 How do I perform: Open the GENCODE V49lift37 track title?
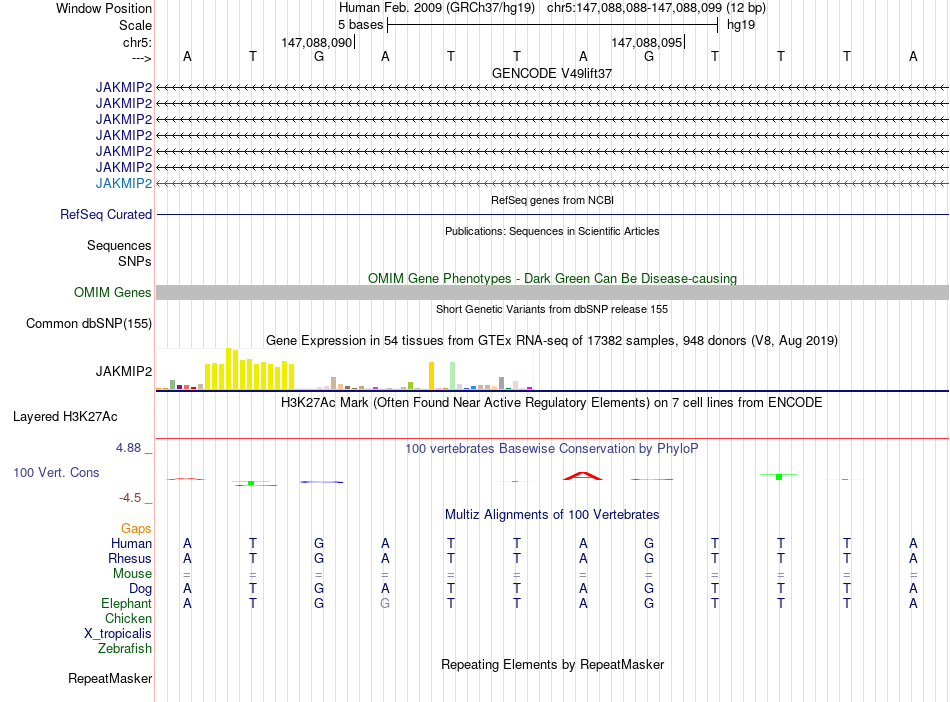tap(552, 73)
